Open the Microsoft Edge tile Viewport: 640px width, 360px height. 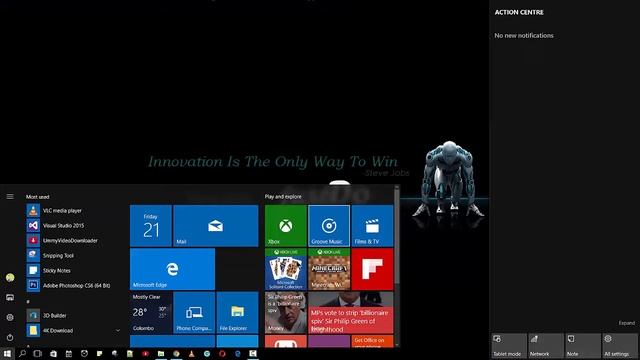tap(172, 269)
